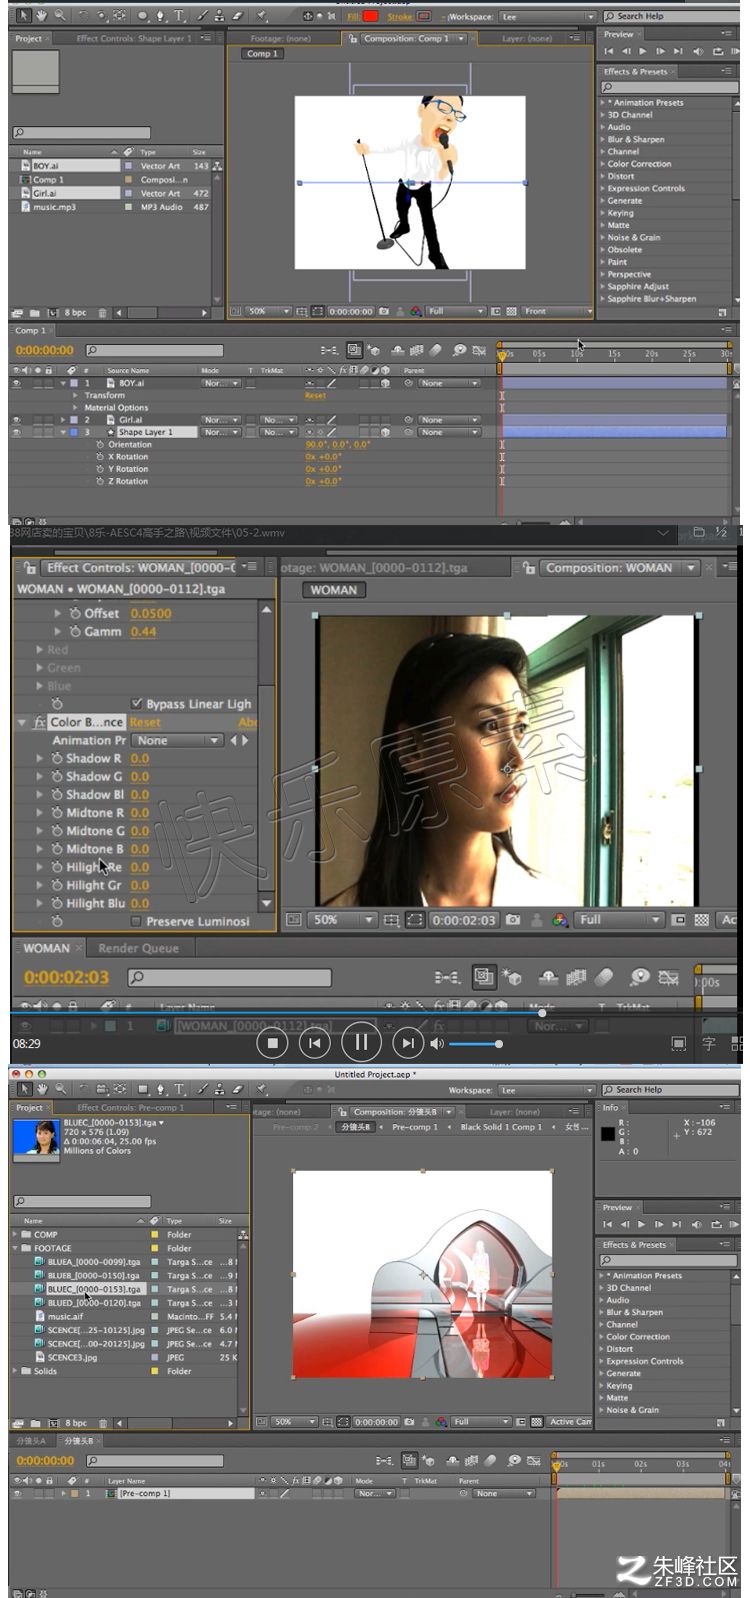Expand the Shadow R property triangle
The image size is (750, 1598).
pos(41,759)
